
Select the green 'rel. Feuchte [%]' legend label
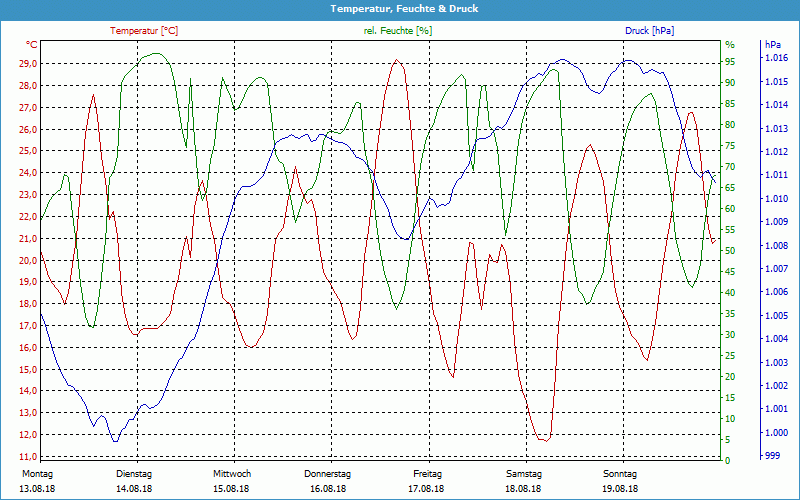click(x=397, y=31)
